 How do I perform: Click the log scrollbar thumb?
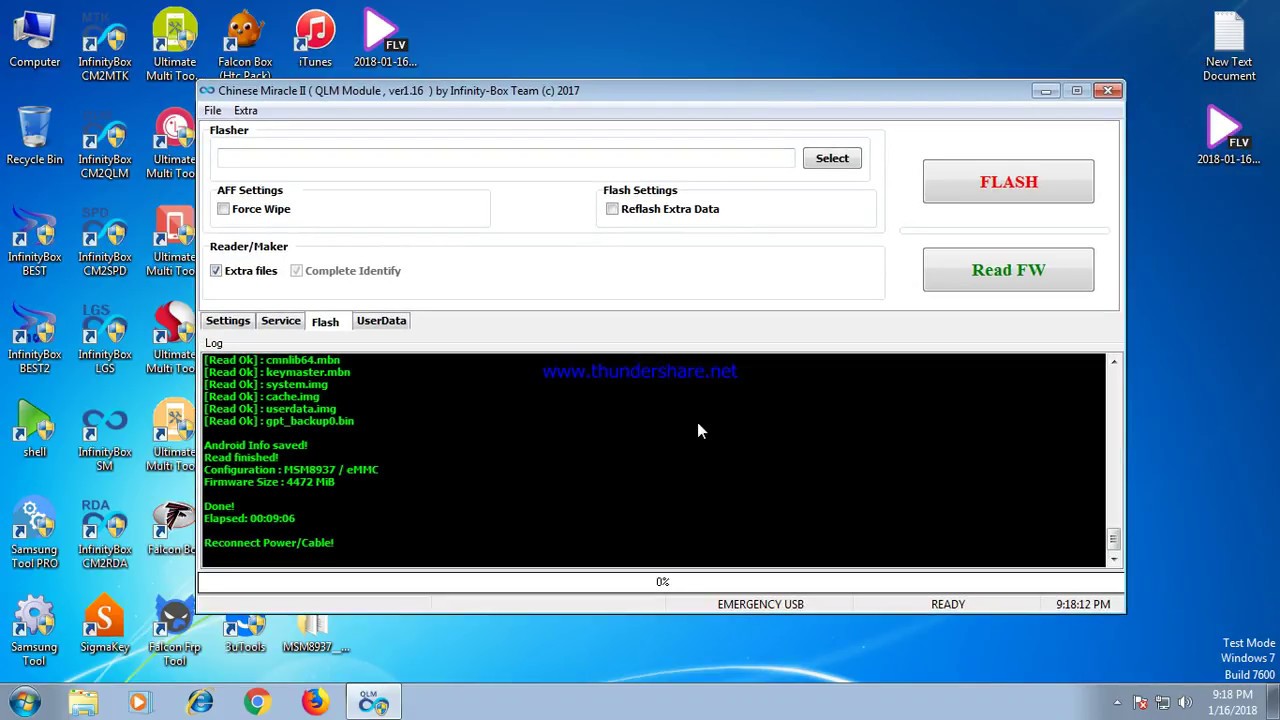point(1113,540)
